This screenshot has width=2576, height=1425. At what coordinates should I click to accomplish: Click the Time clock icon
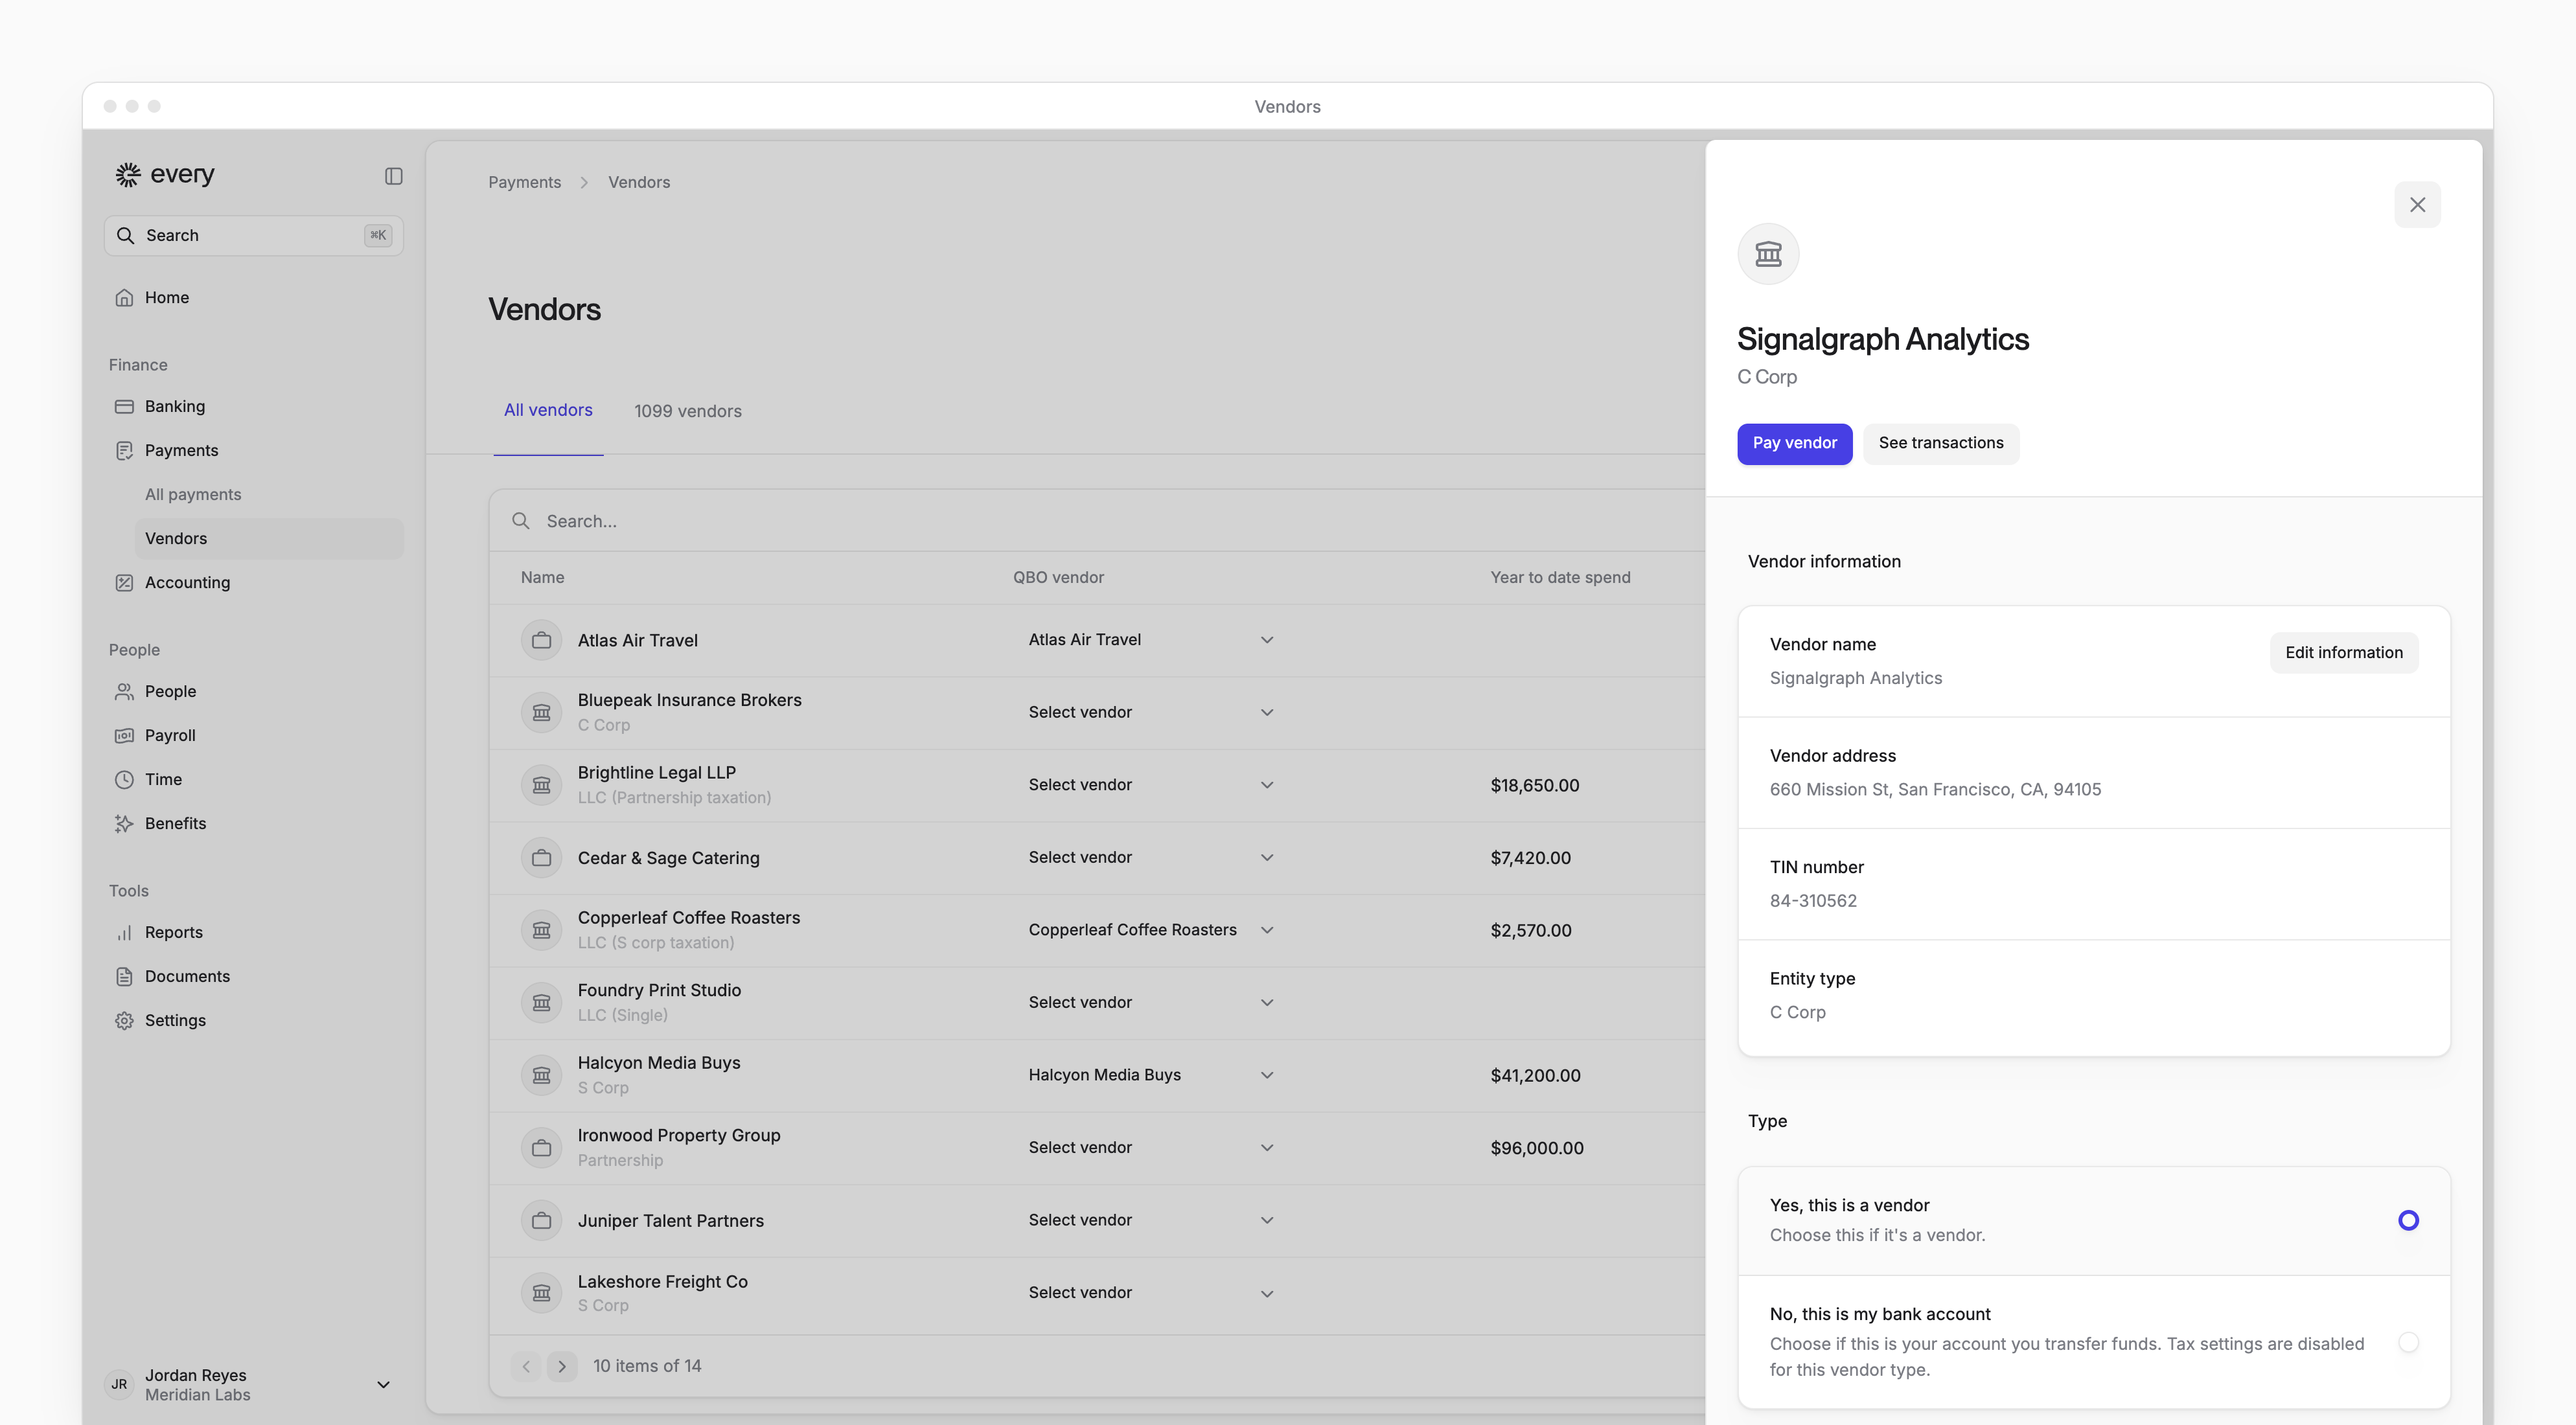point(124,779)
